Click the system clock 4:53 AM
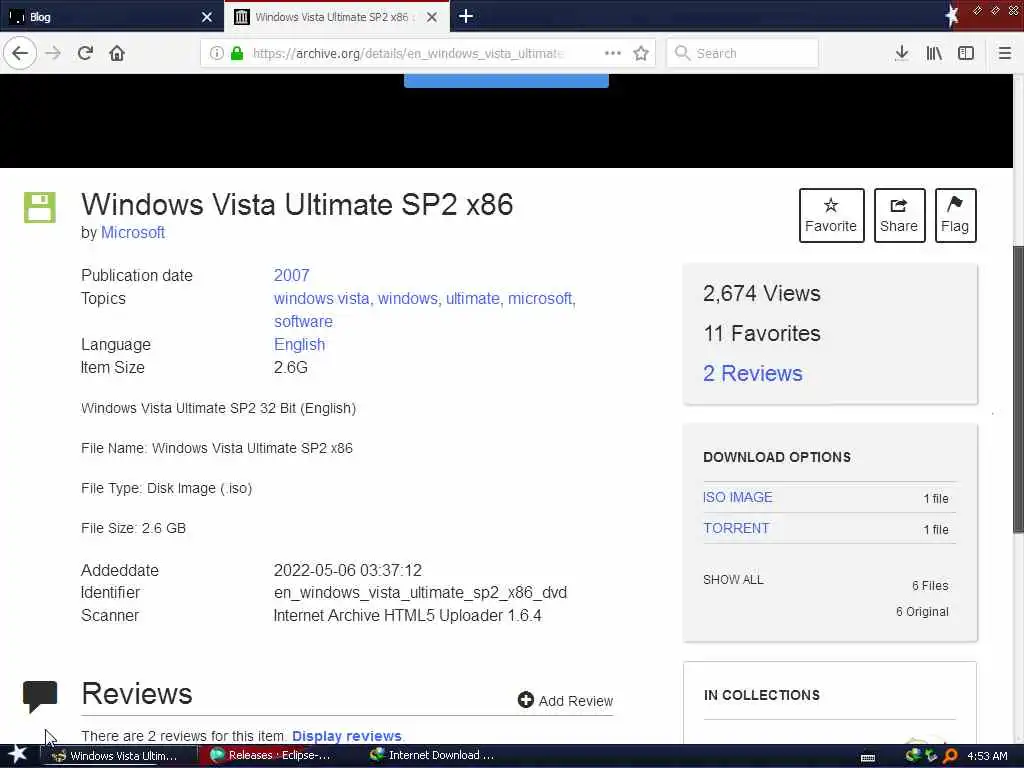Image resolution: width=1024 pixels, height=768 pixels. (x=987, y=756)
